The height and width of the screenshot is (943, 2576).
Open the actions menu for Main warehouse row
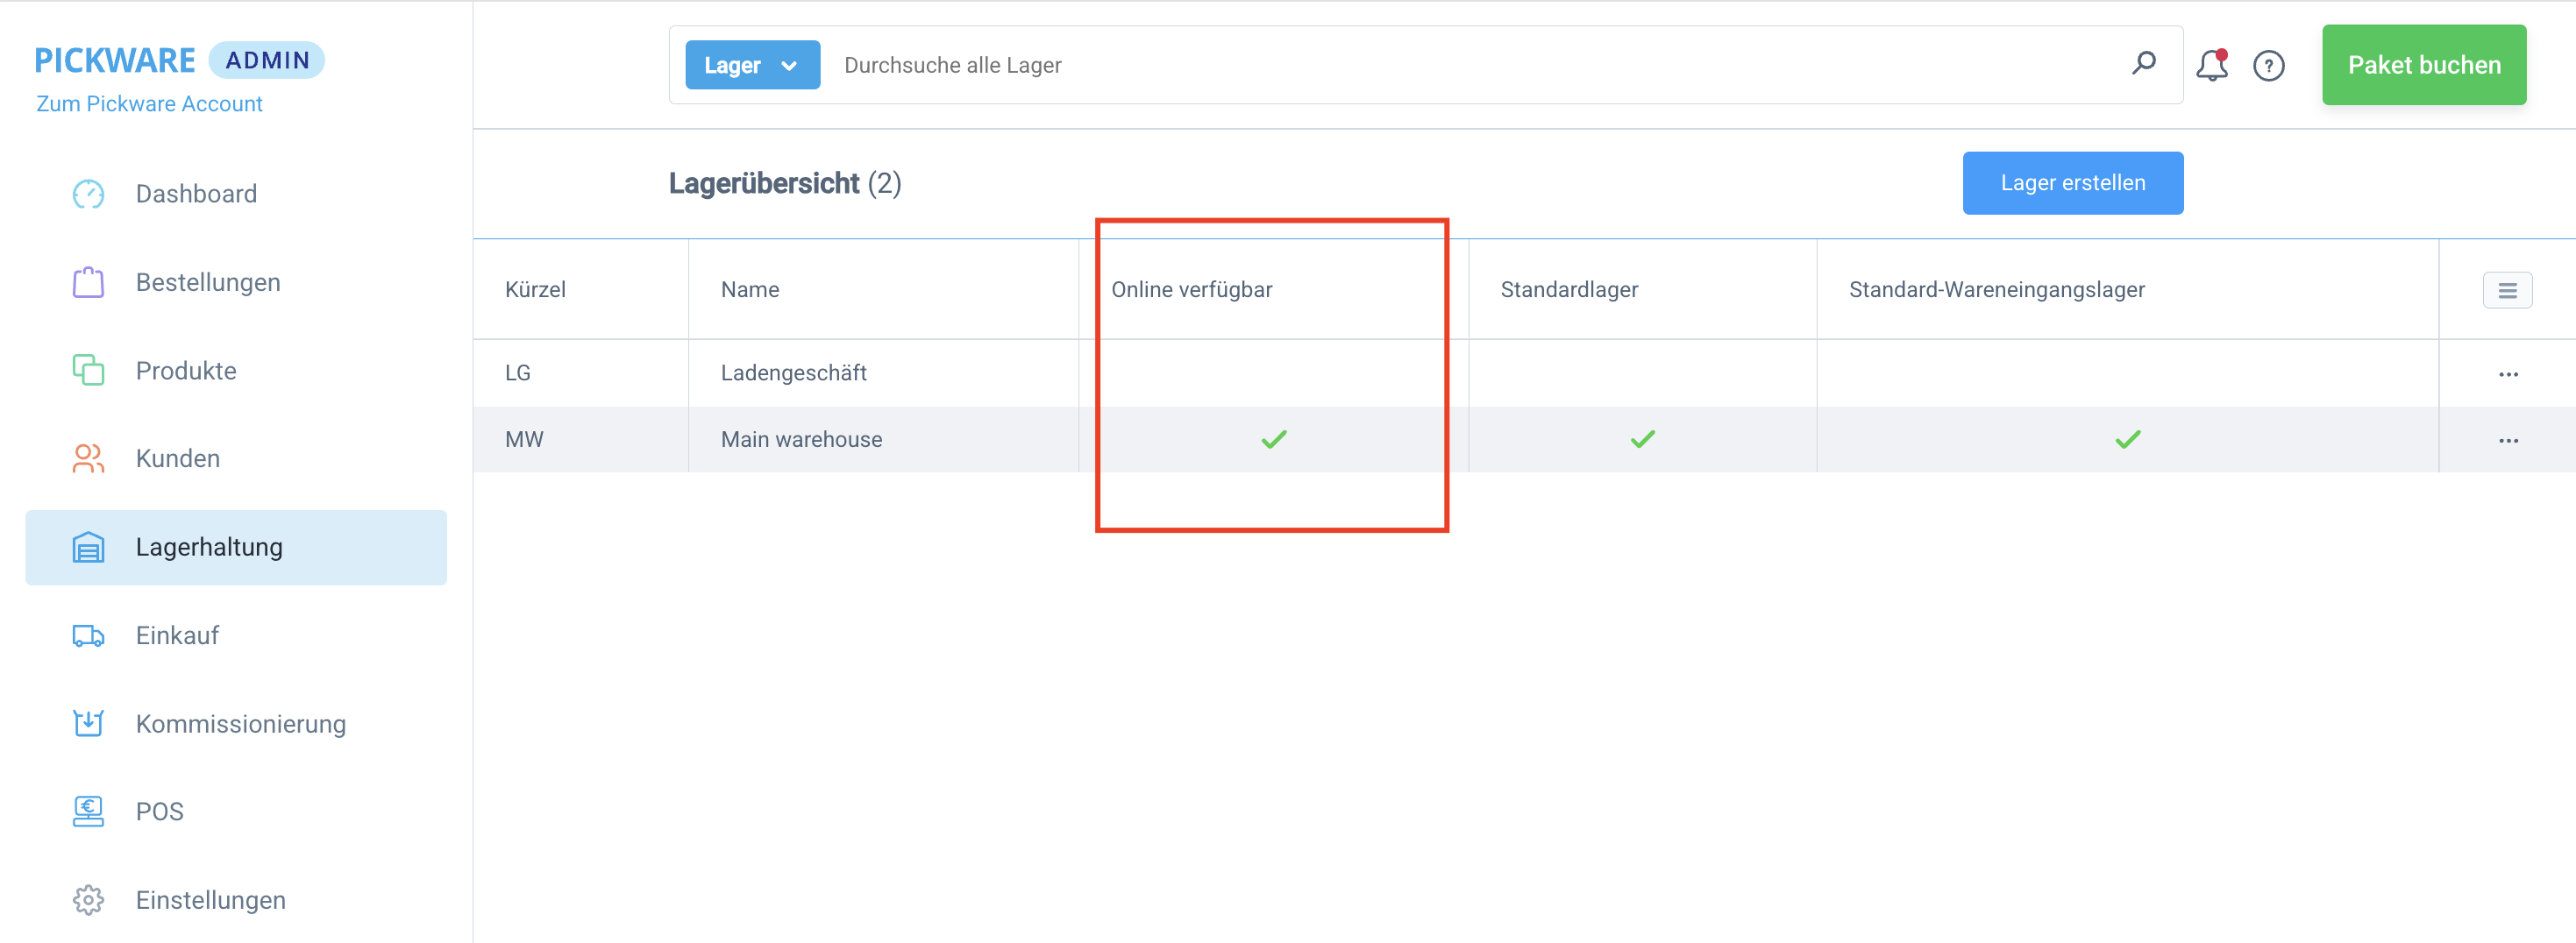click(x=2508, y=441)
